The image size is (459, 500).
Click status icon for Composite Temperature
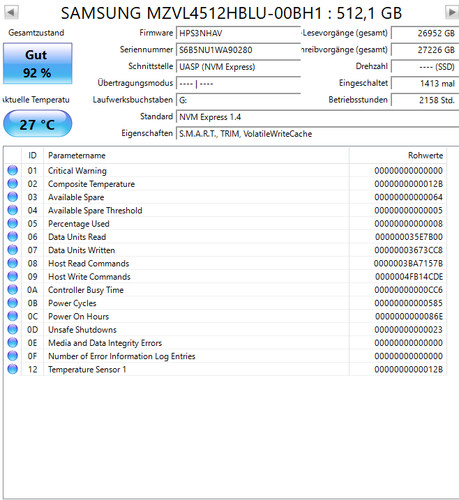click(x=13, y=184)
